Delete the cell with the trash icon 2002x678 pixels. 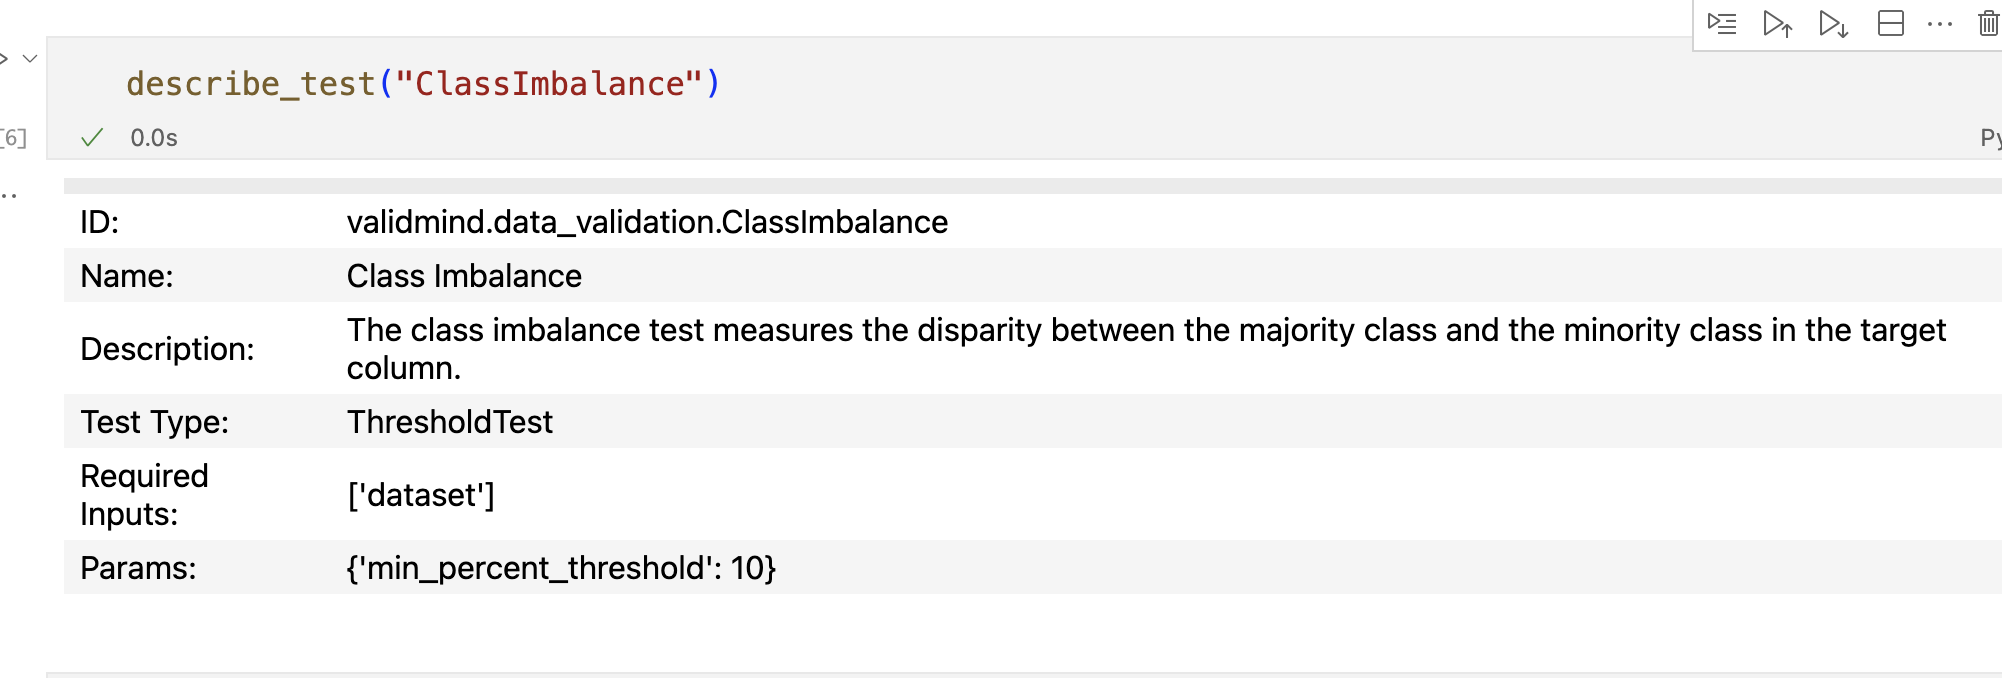(1988, 24)
